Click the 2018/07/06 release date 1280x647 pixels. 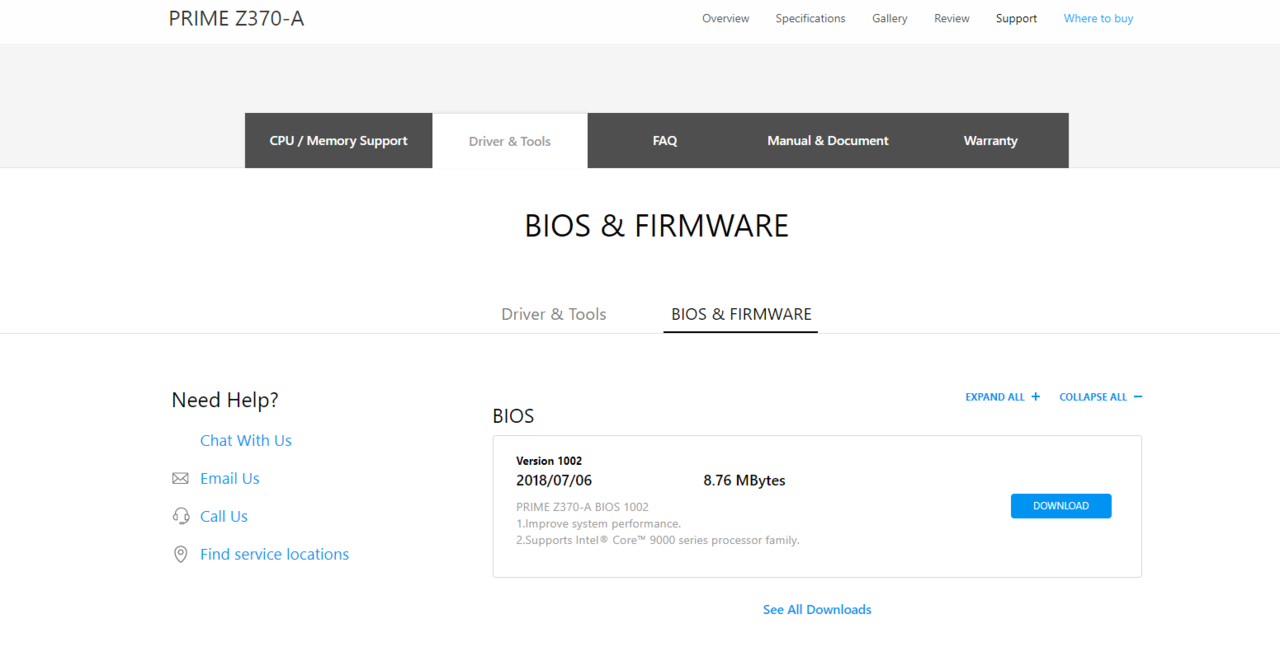coord(554,481)
